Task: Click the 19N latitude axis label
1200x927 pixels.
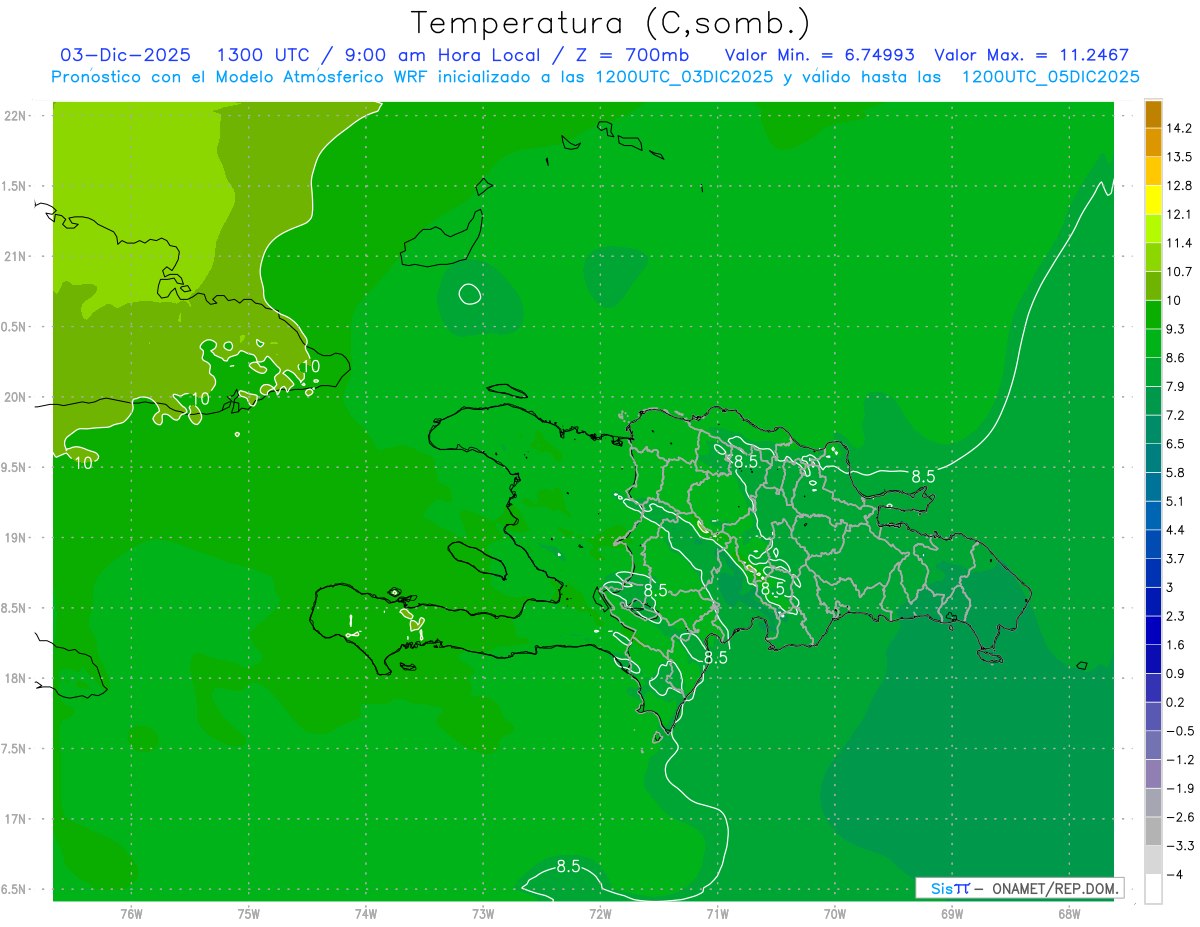Action: point(16,538)
